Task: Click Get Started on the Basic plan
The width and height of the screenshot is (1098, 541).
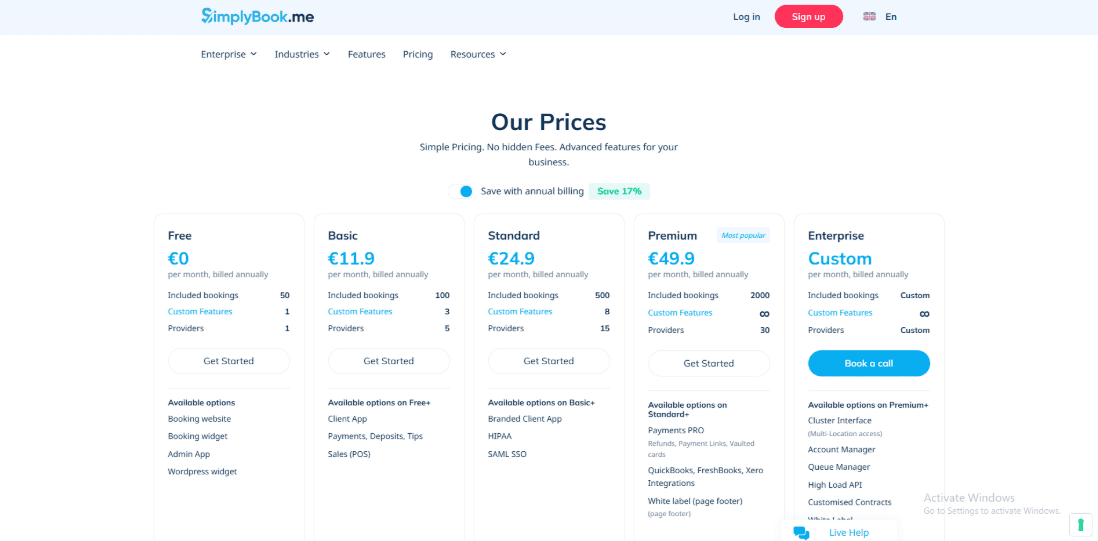Action: [x=389, y=361]
